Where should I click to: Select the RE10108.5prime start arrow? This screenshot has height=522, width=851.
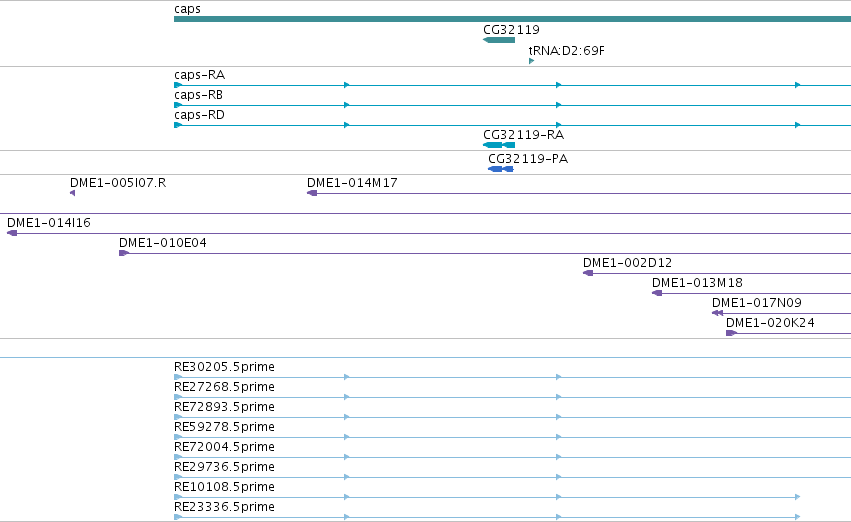point(178,498)
